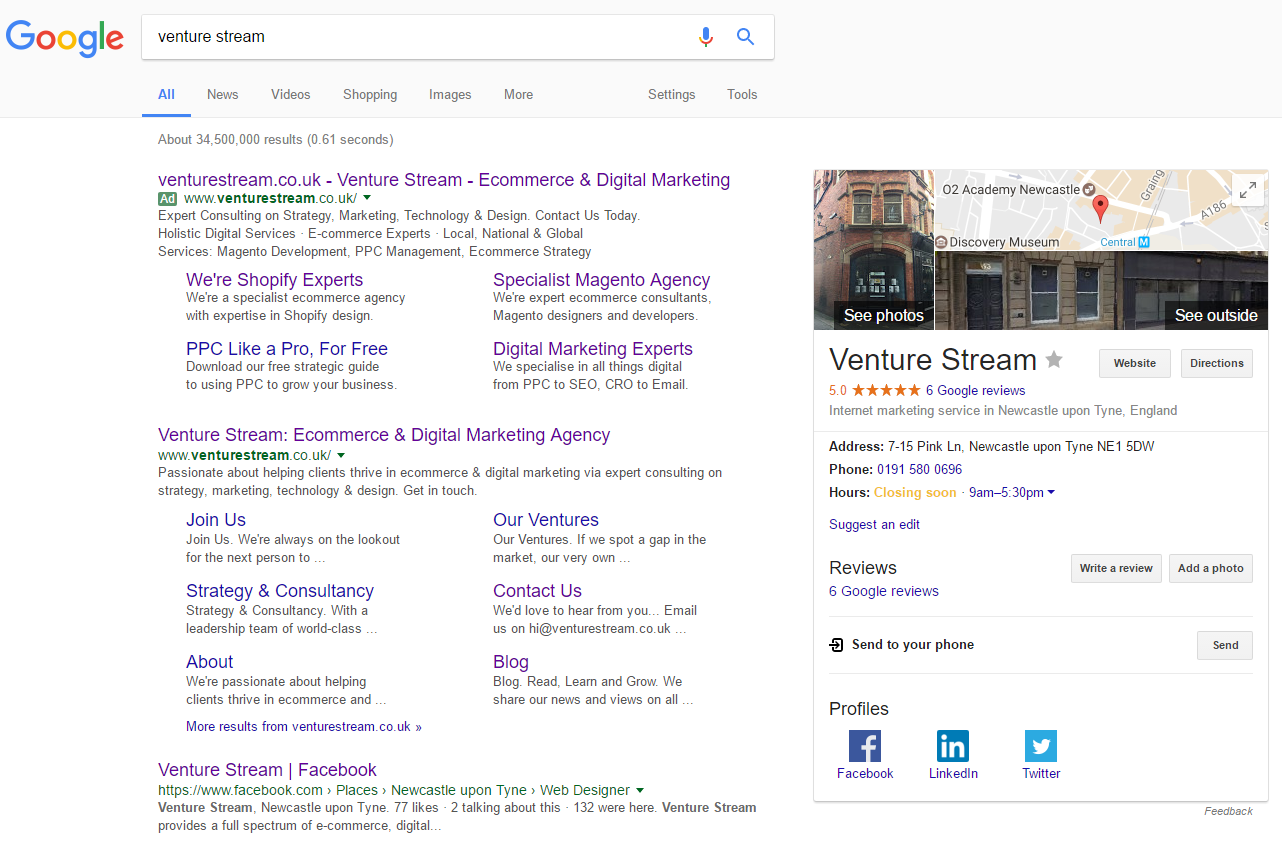Save Venture Stream with star icon
1282x844 pixels.
1054,360
